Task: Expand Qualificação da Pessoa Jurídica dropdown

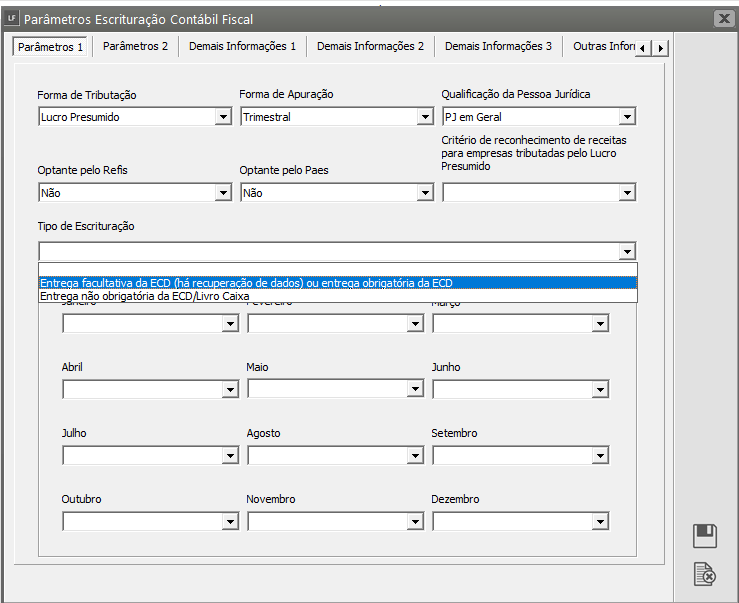Action: [627, 117]
